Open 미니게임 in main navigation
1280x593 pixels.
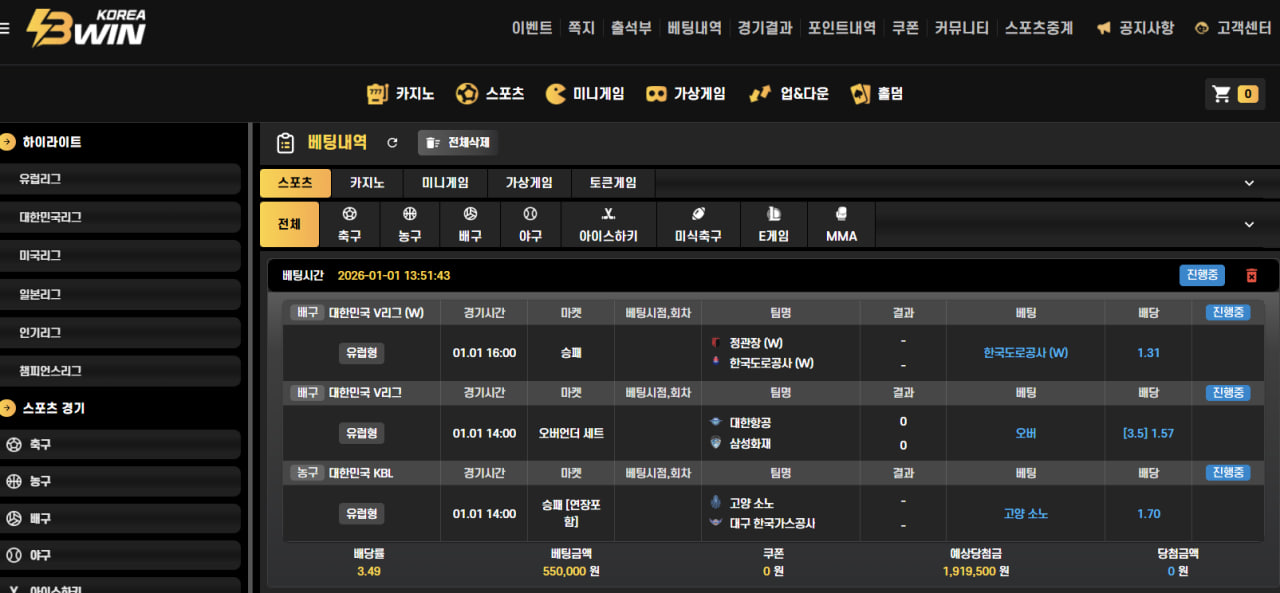point(585,94)
